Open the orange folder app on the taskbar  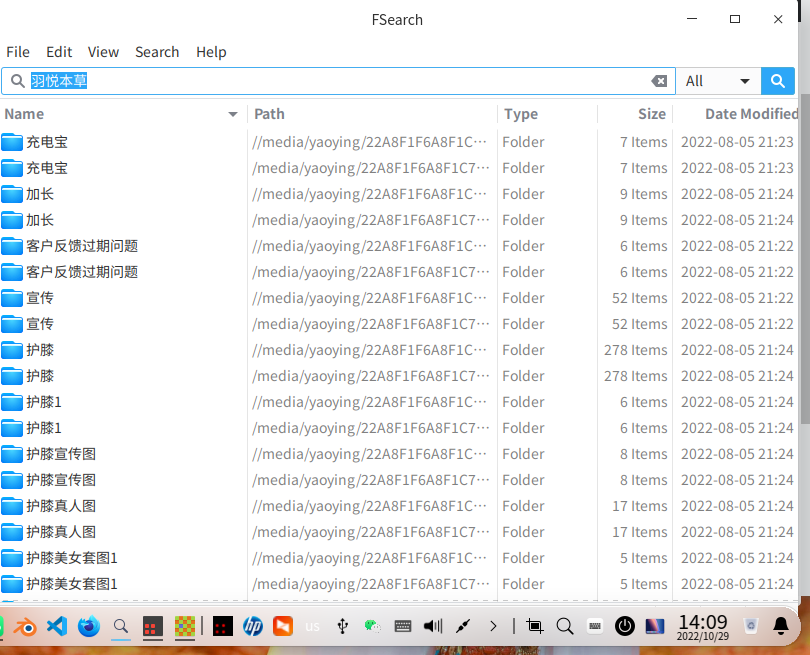[x=283, y=626]
